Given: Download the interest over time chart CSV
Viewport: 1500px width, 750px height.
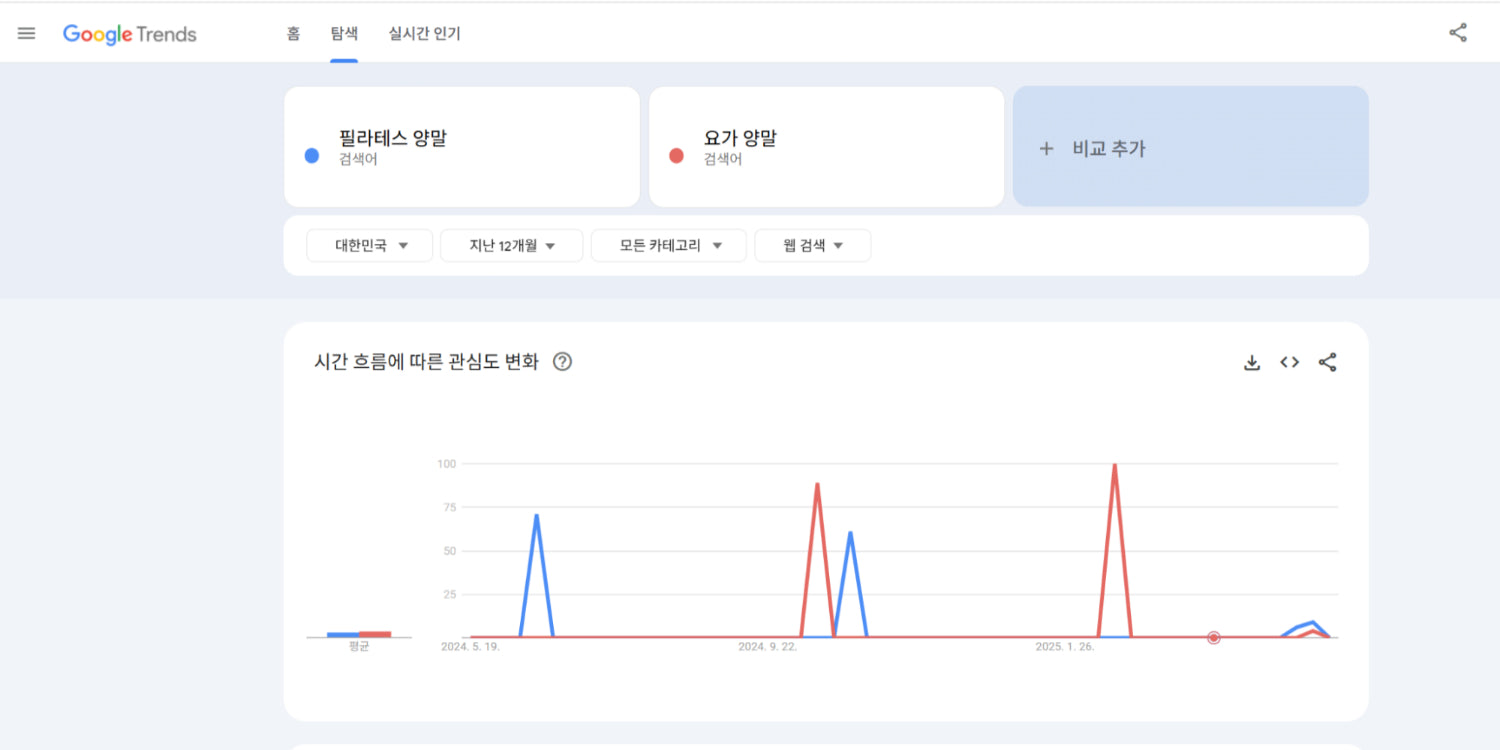Looking at the screenshot, I should coord(1251,362).
